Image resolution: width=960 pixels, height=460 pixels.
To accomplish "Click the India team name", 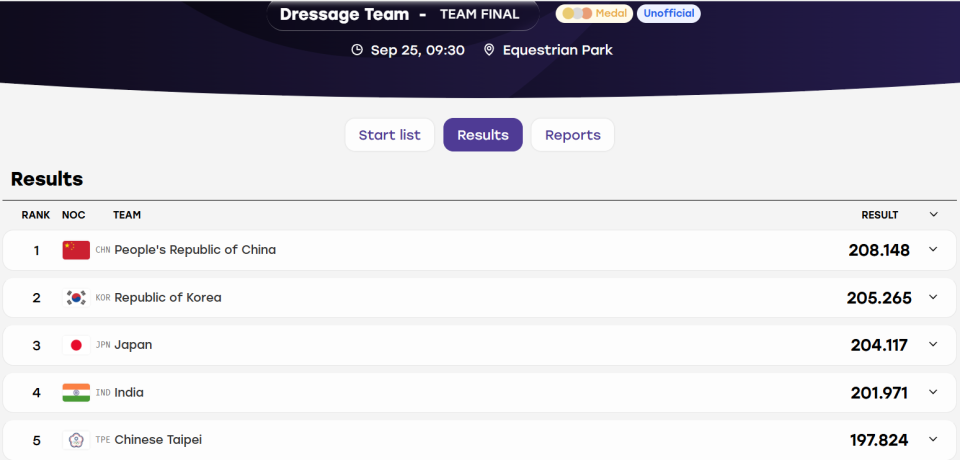I will click(x=129, y=393).
